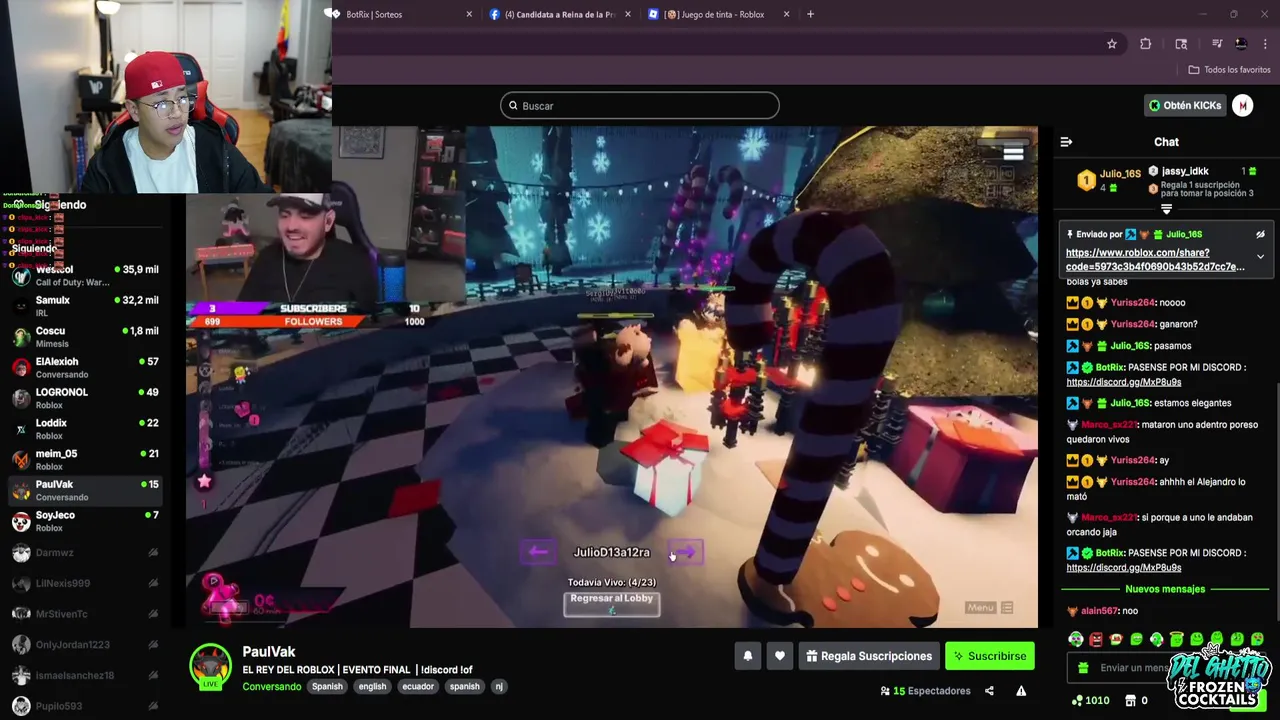Open the browser extensions puzzle icon
The height and width of the screenshot is (720, 1280).
click(1146, 44)
